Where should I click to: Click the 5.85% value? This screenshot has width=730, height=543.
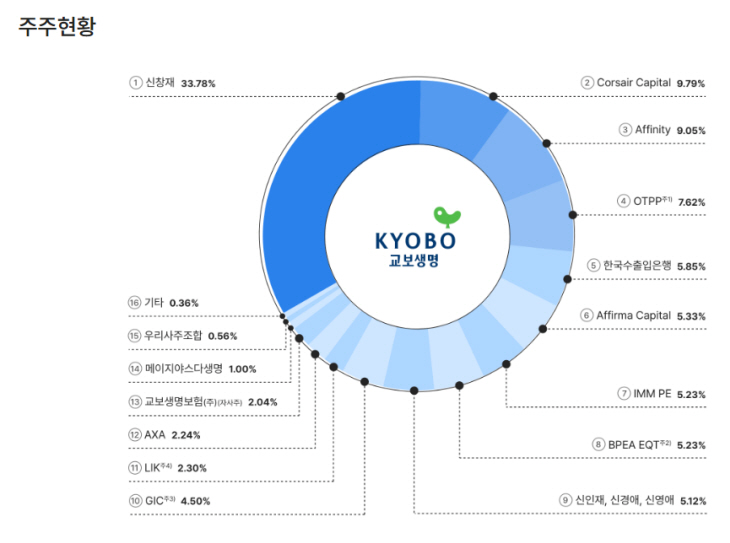click(691, 266)
